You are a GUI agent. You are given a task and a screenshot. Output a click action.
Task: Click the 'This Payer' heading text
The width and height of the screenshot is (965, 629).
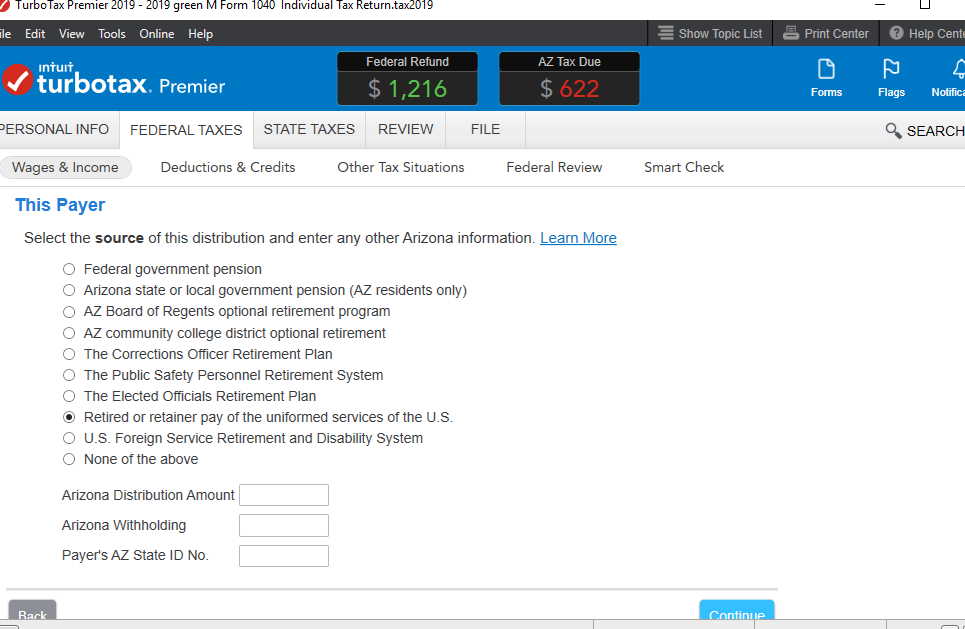(x=60, y=205)
